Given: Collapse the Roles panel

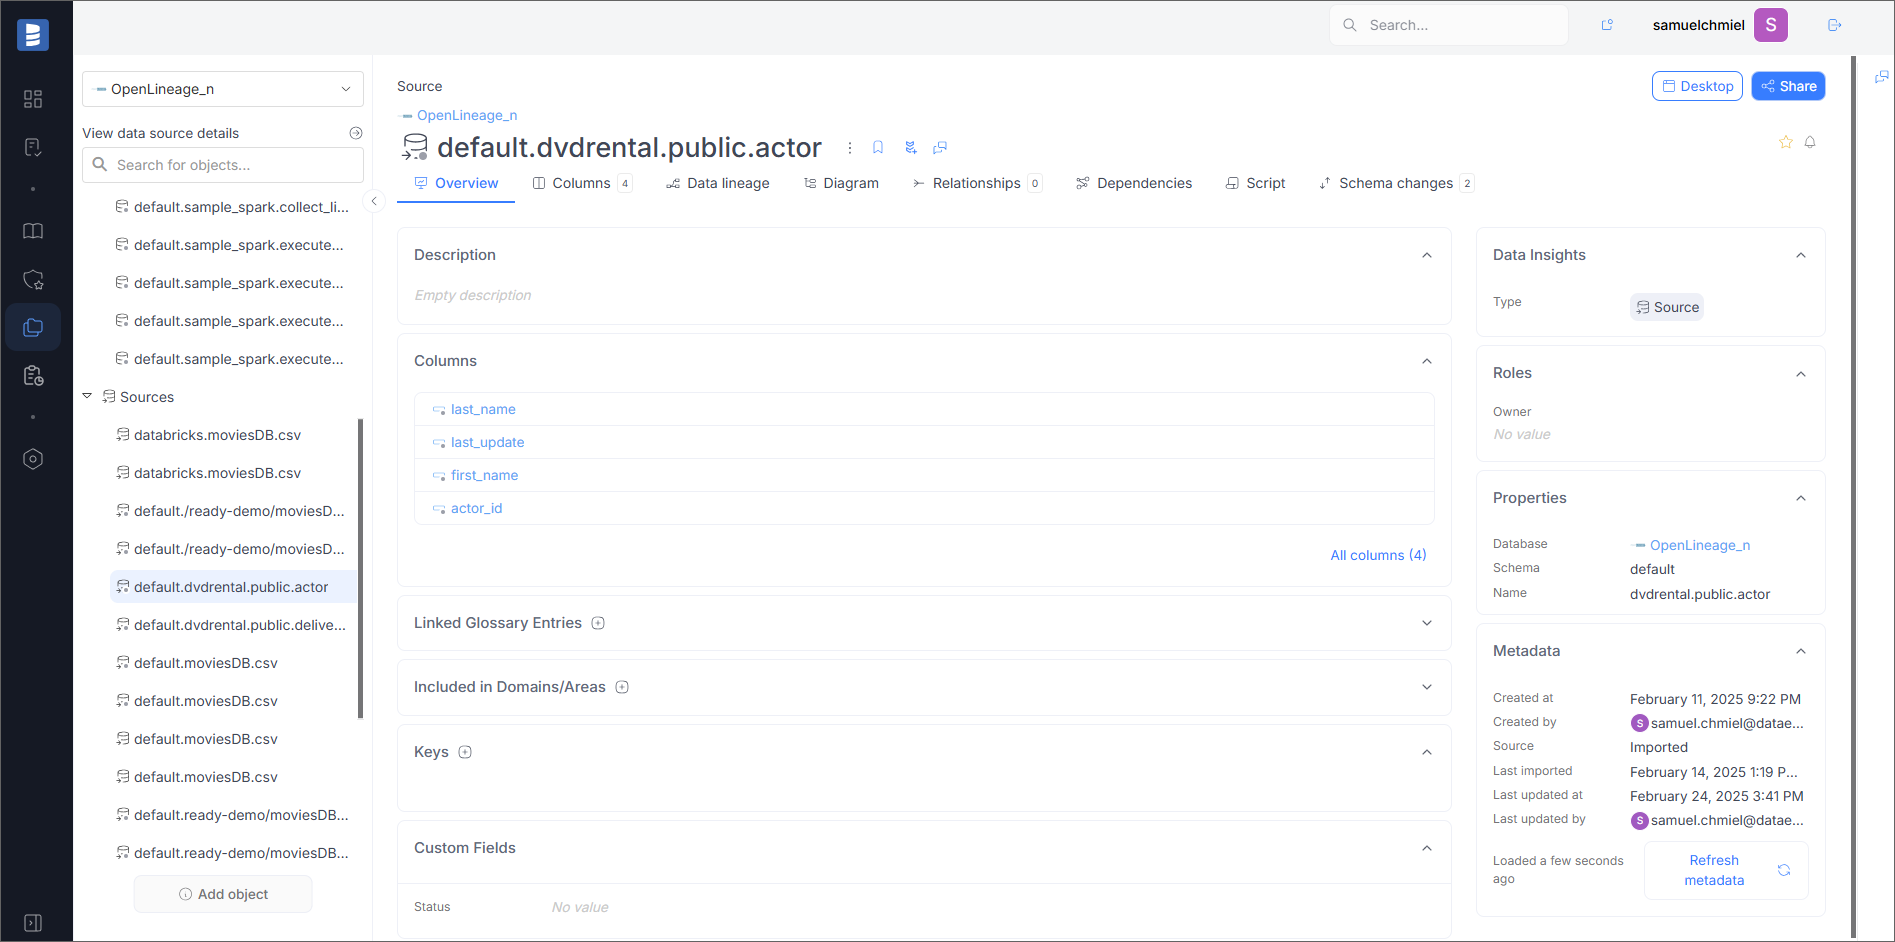Looking at the screenshot, I should coord(1801,374).
